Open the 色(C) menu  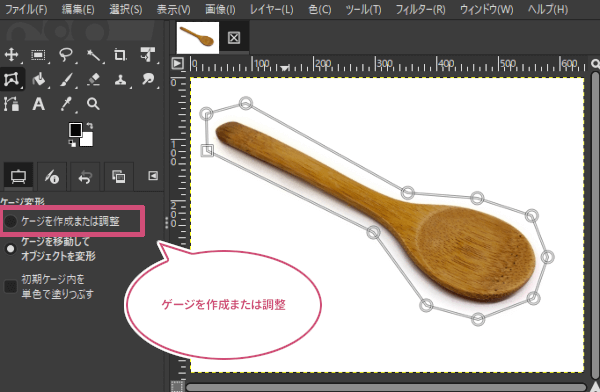point(320,9)
